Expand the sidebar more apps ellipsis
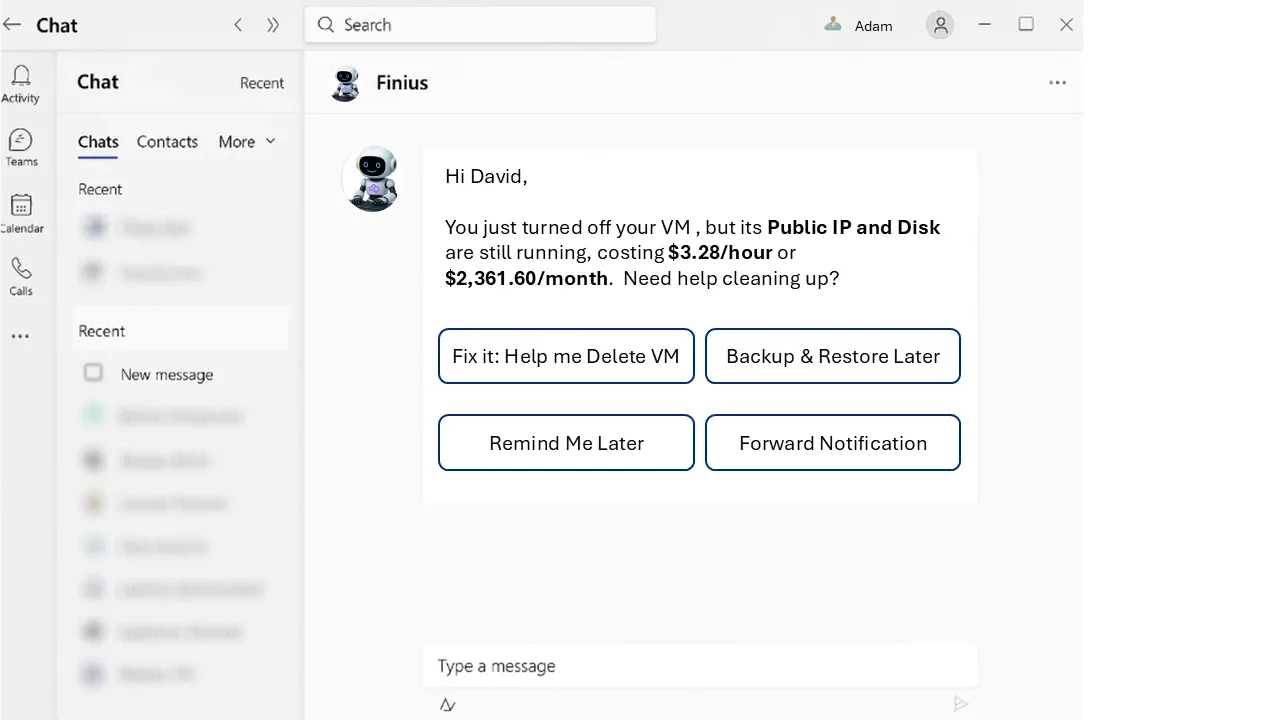The height and width of the screenshot is (720, 1280). click(x=20, y=337)
